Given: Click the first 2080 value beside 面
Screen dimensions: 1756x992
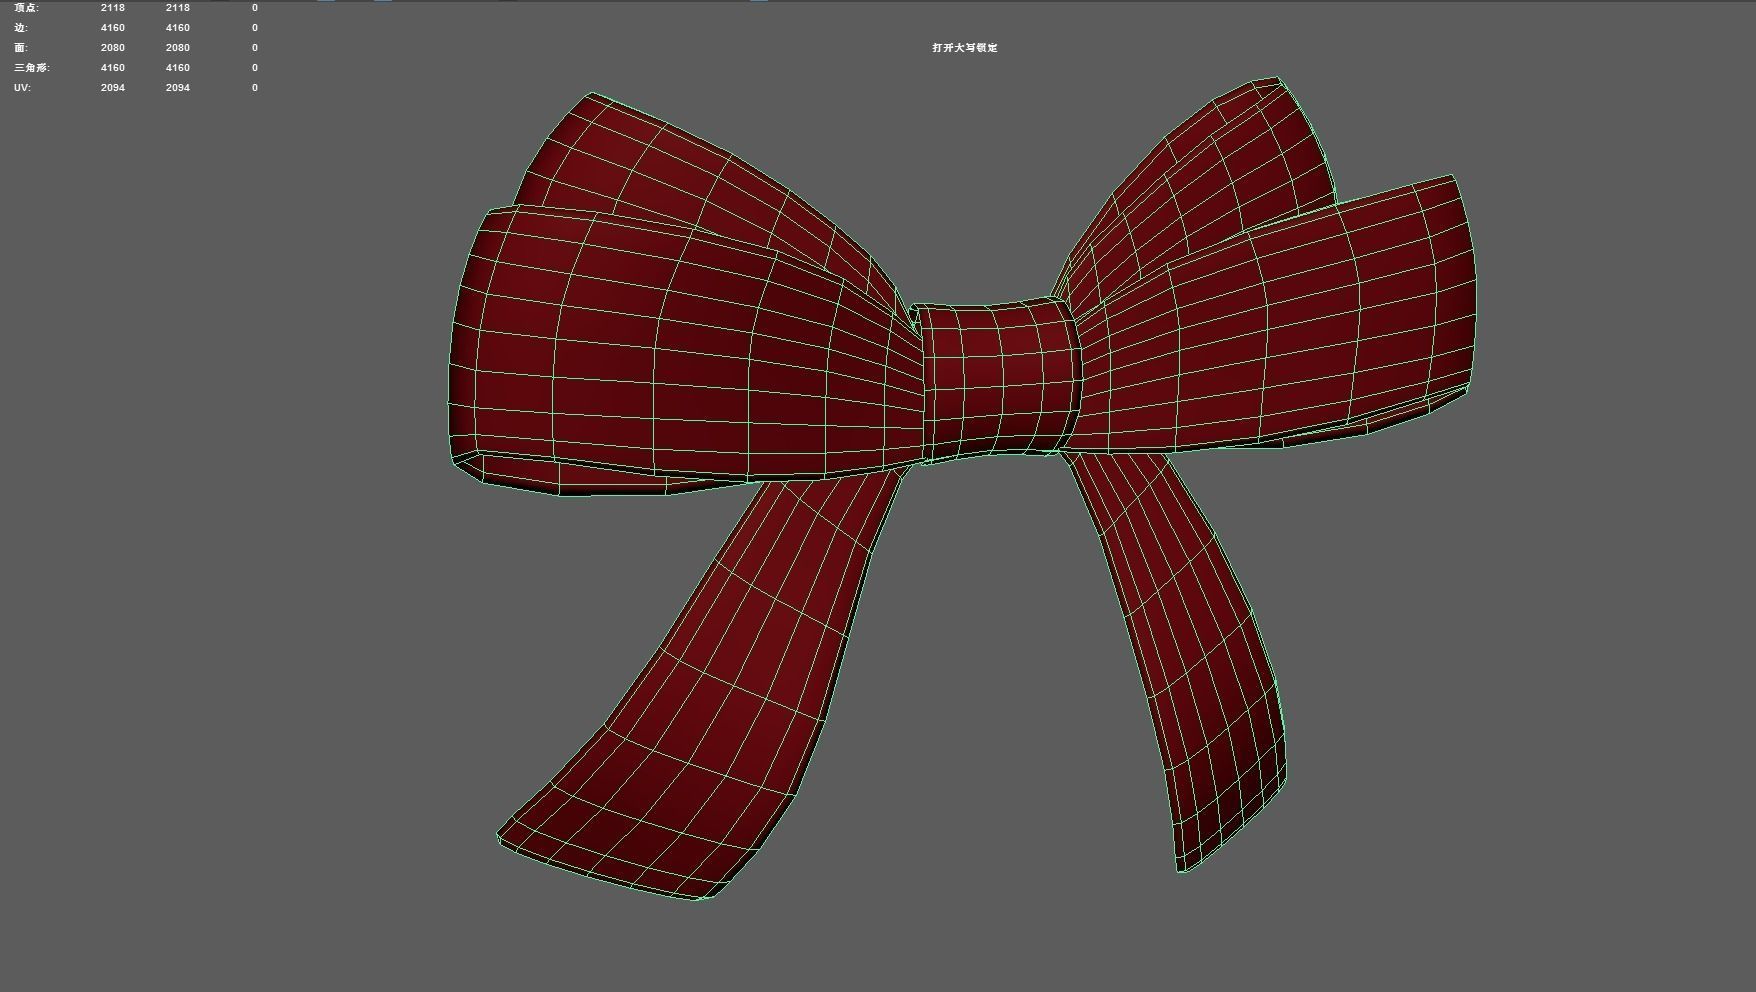Looking at the screenshot, I should 113,48.
